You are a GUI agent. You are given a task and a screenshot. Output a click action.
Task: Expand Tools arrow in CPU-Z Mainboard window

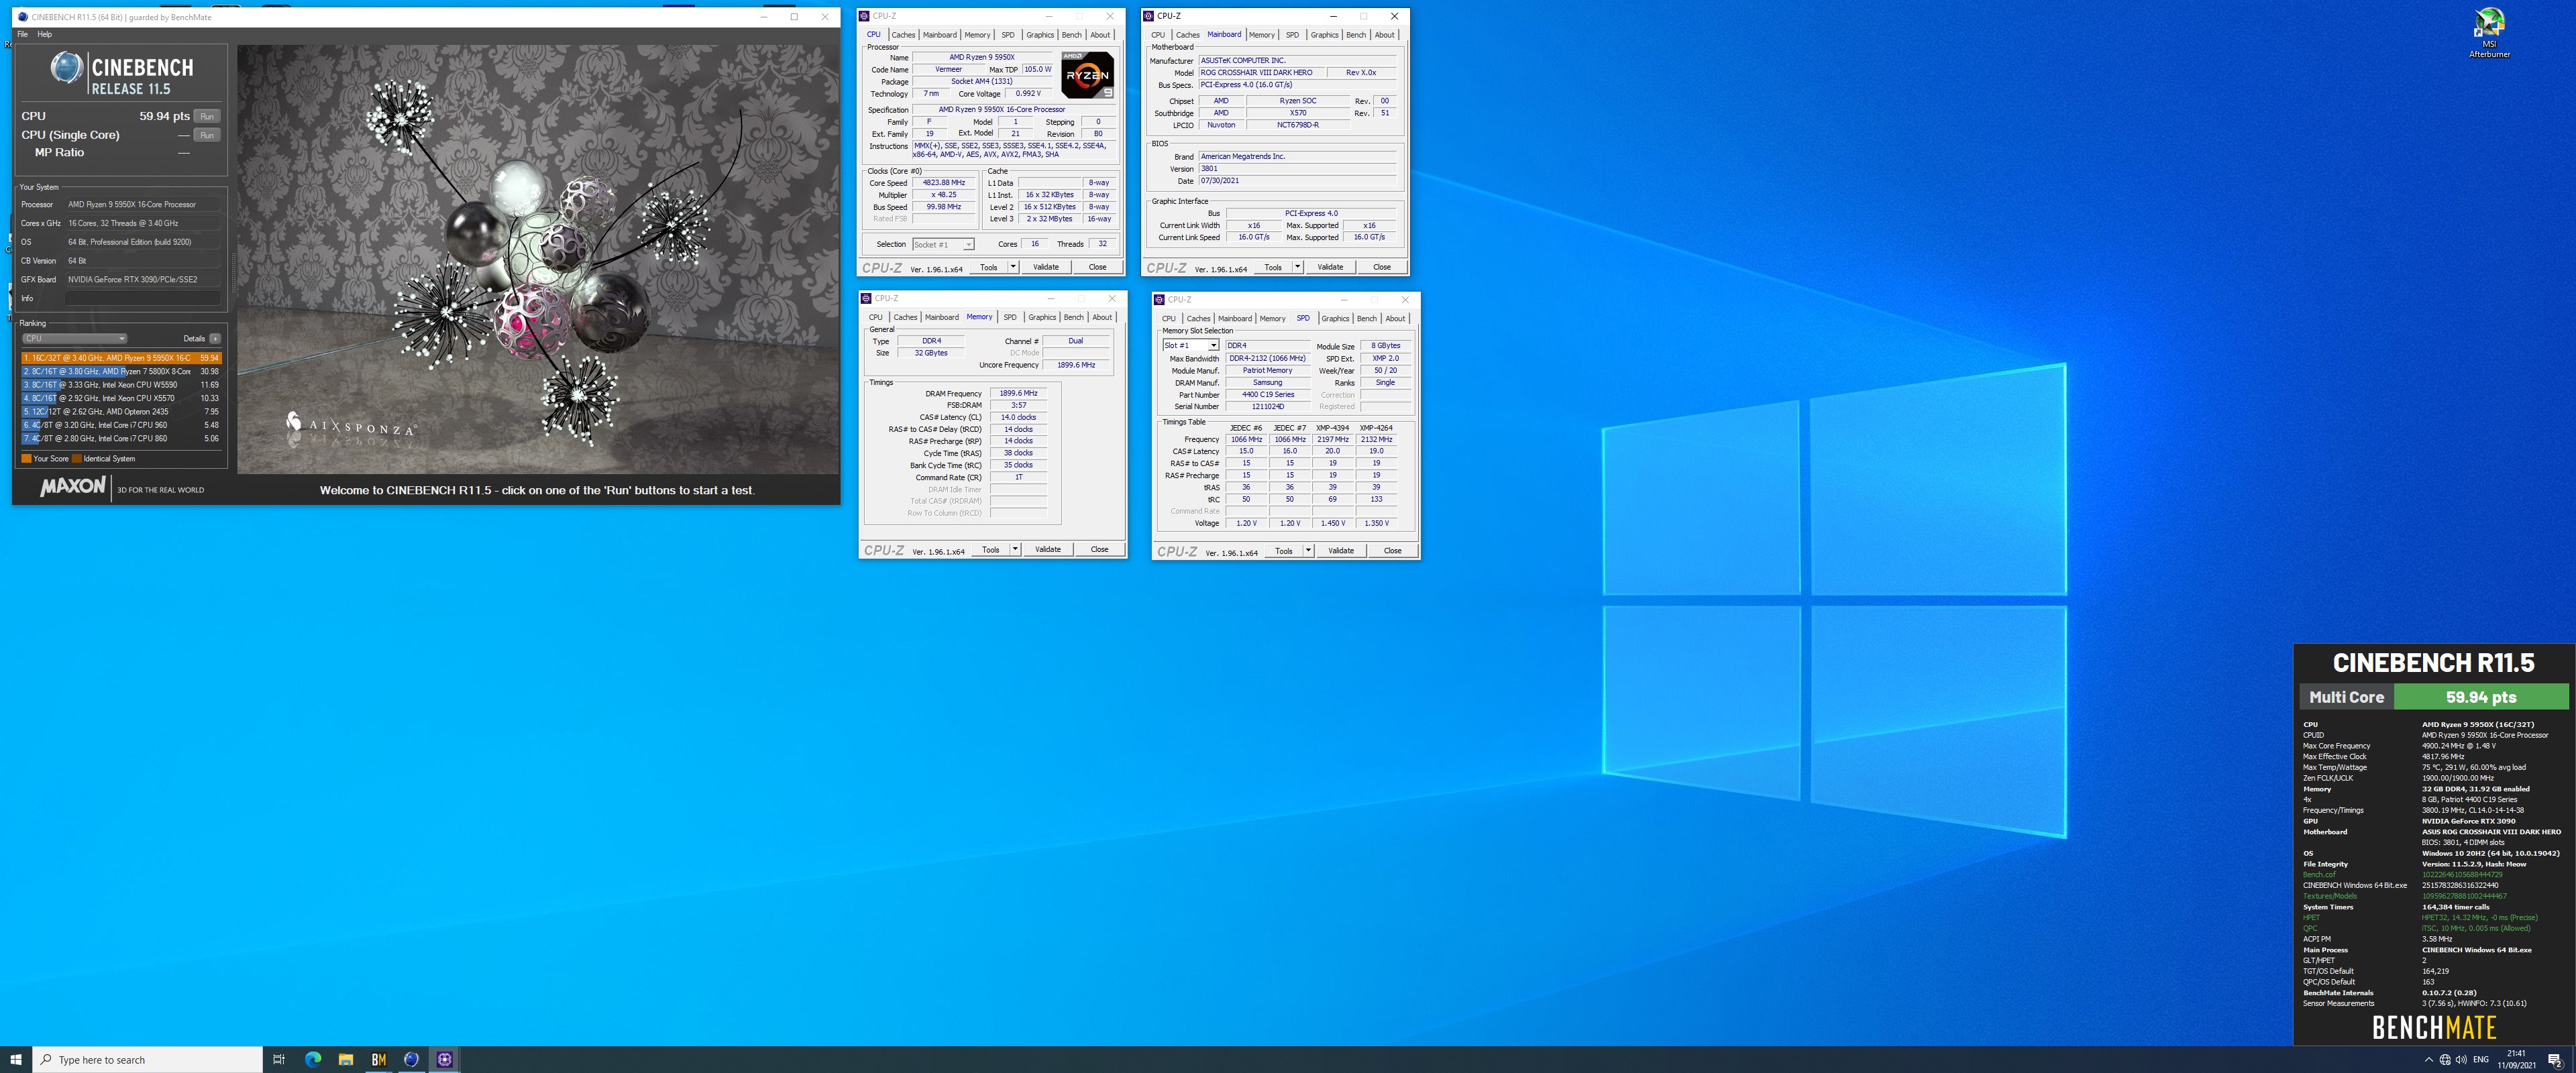click(1297, 267)
